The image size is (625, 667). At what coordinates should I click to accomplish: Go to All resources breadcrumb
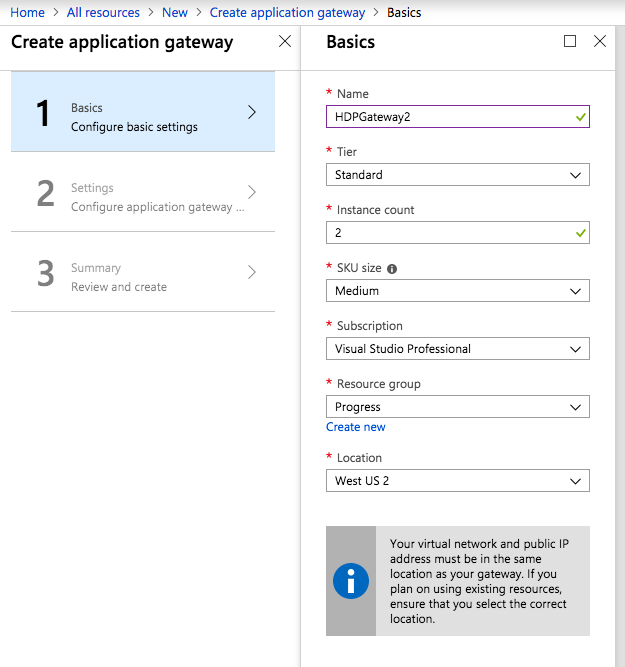click(x=103, y=13)
